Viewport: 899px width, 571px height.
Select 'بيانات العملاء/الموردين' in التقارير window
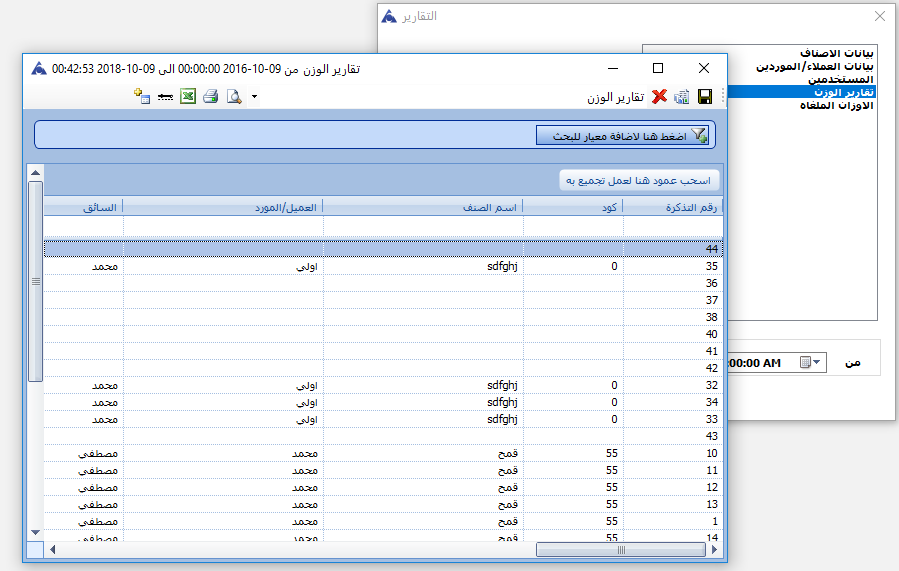[814, 67]
